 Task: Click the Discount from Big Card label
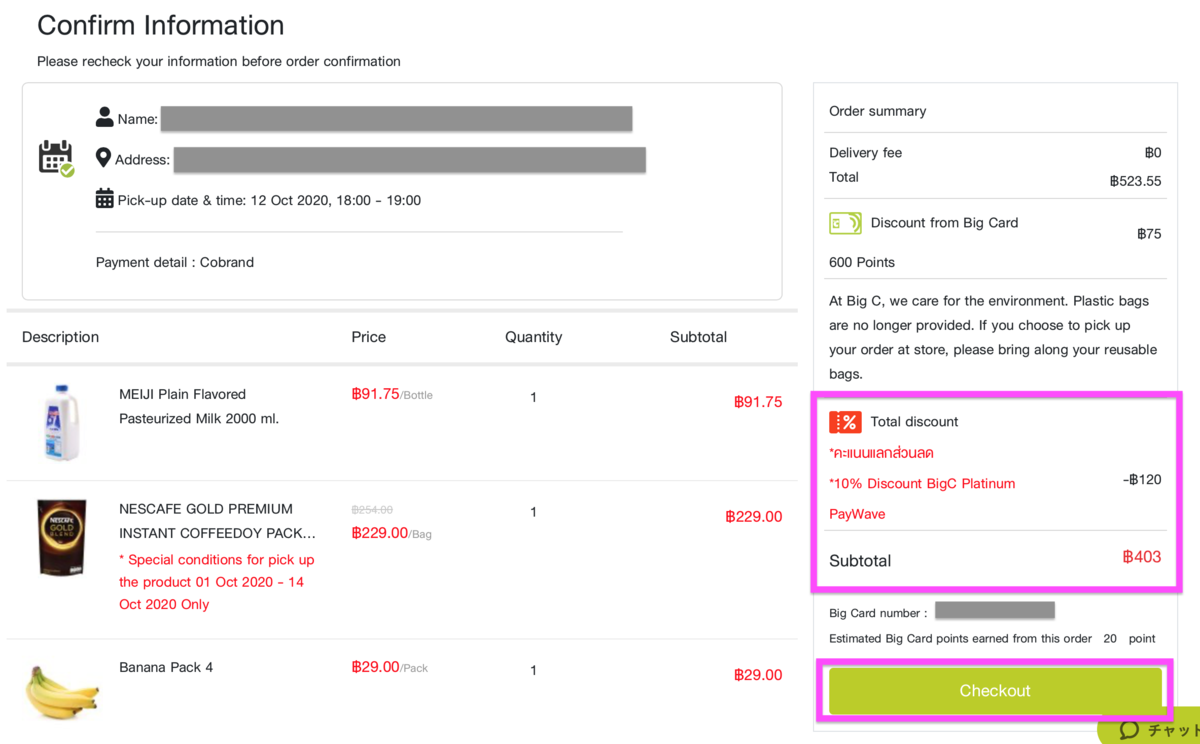click(x=944, y=223)
